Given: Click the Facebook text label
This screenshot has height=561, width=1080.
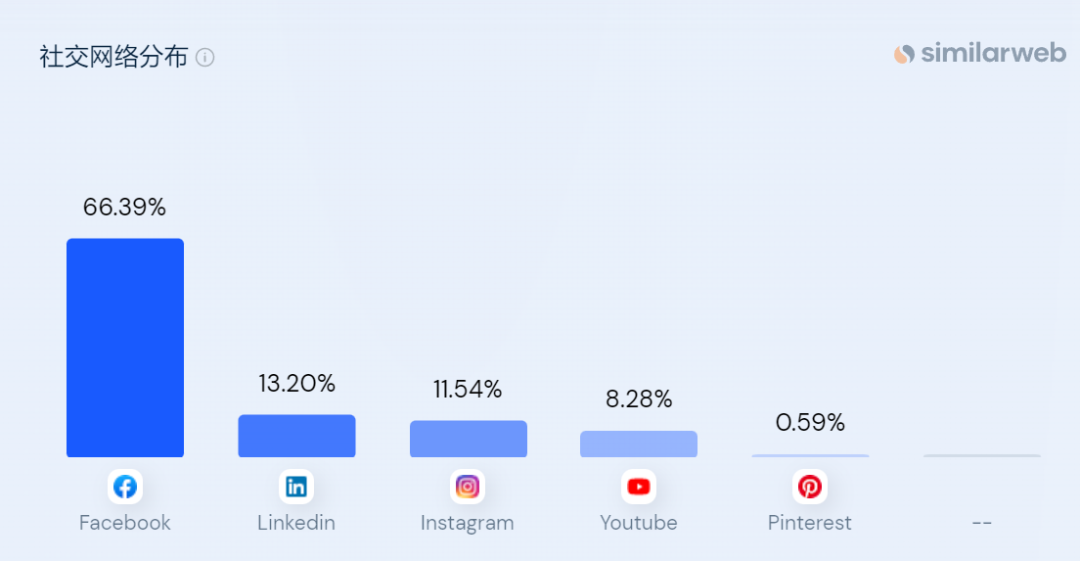Looking at the screenshot, I should point(125,523).
